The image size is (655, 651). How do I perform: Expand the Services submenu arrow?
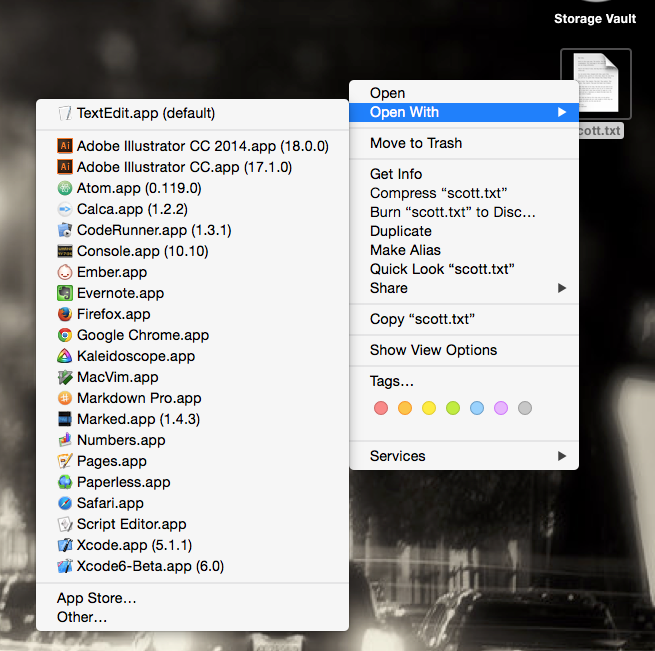(x=562, y=456)
